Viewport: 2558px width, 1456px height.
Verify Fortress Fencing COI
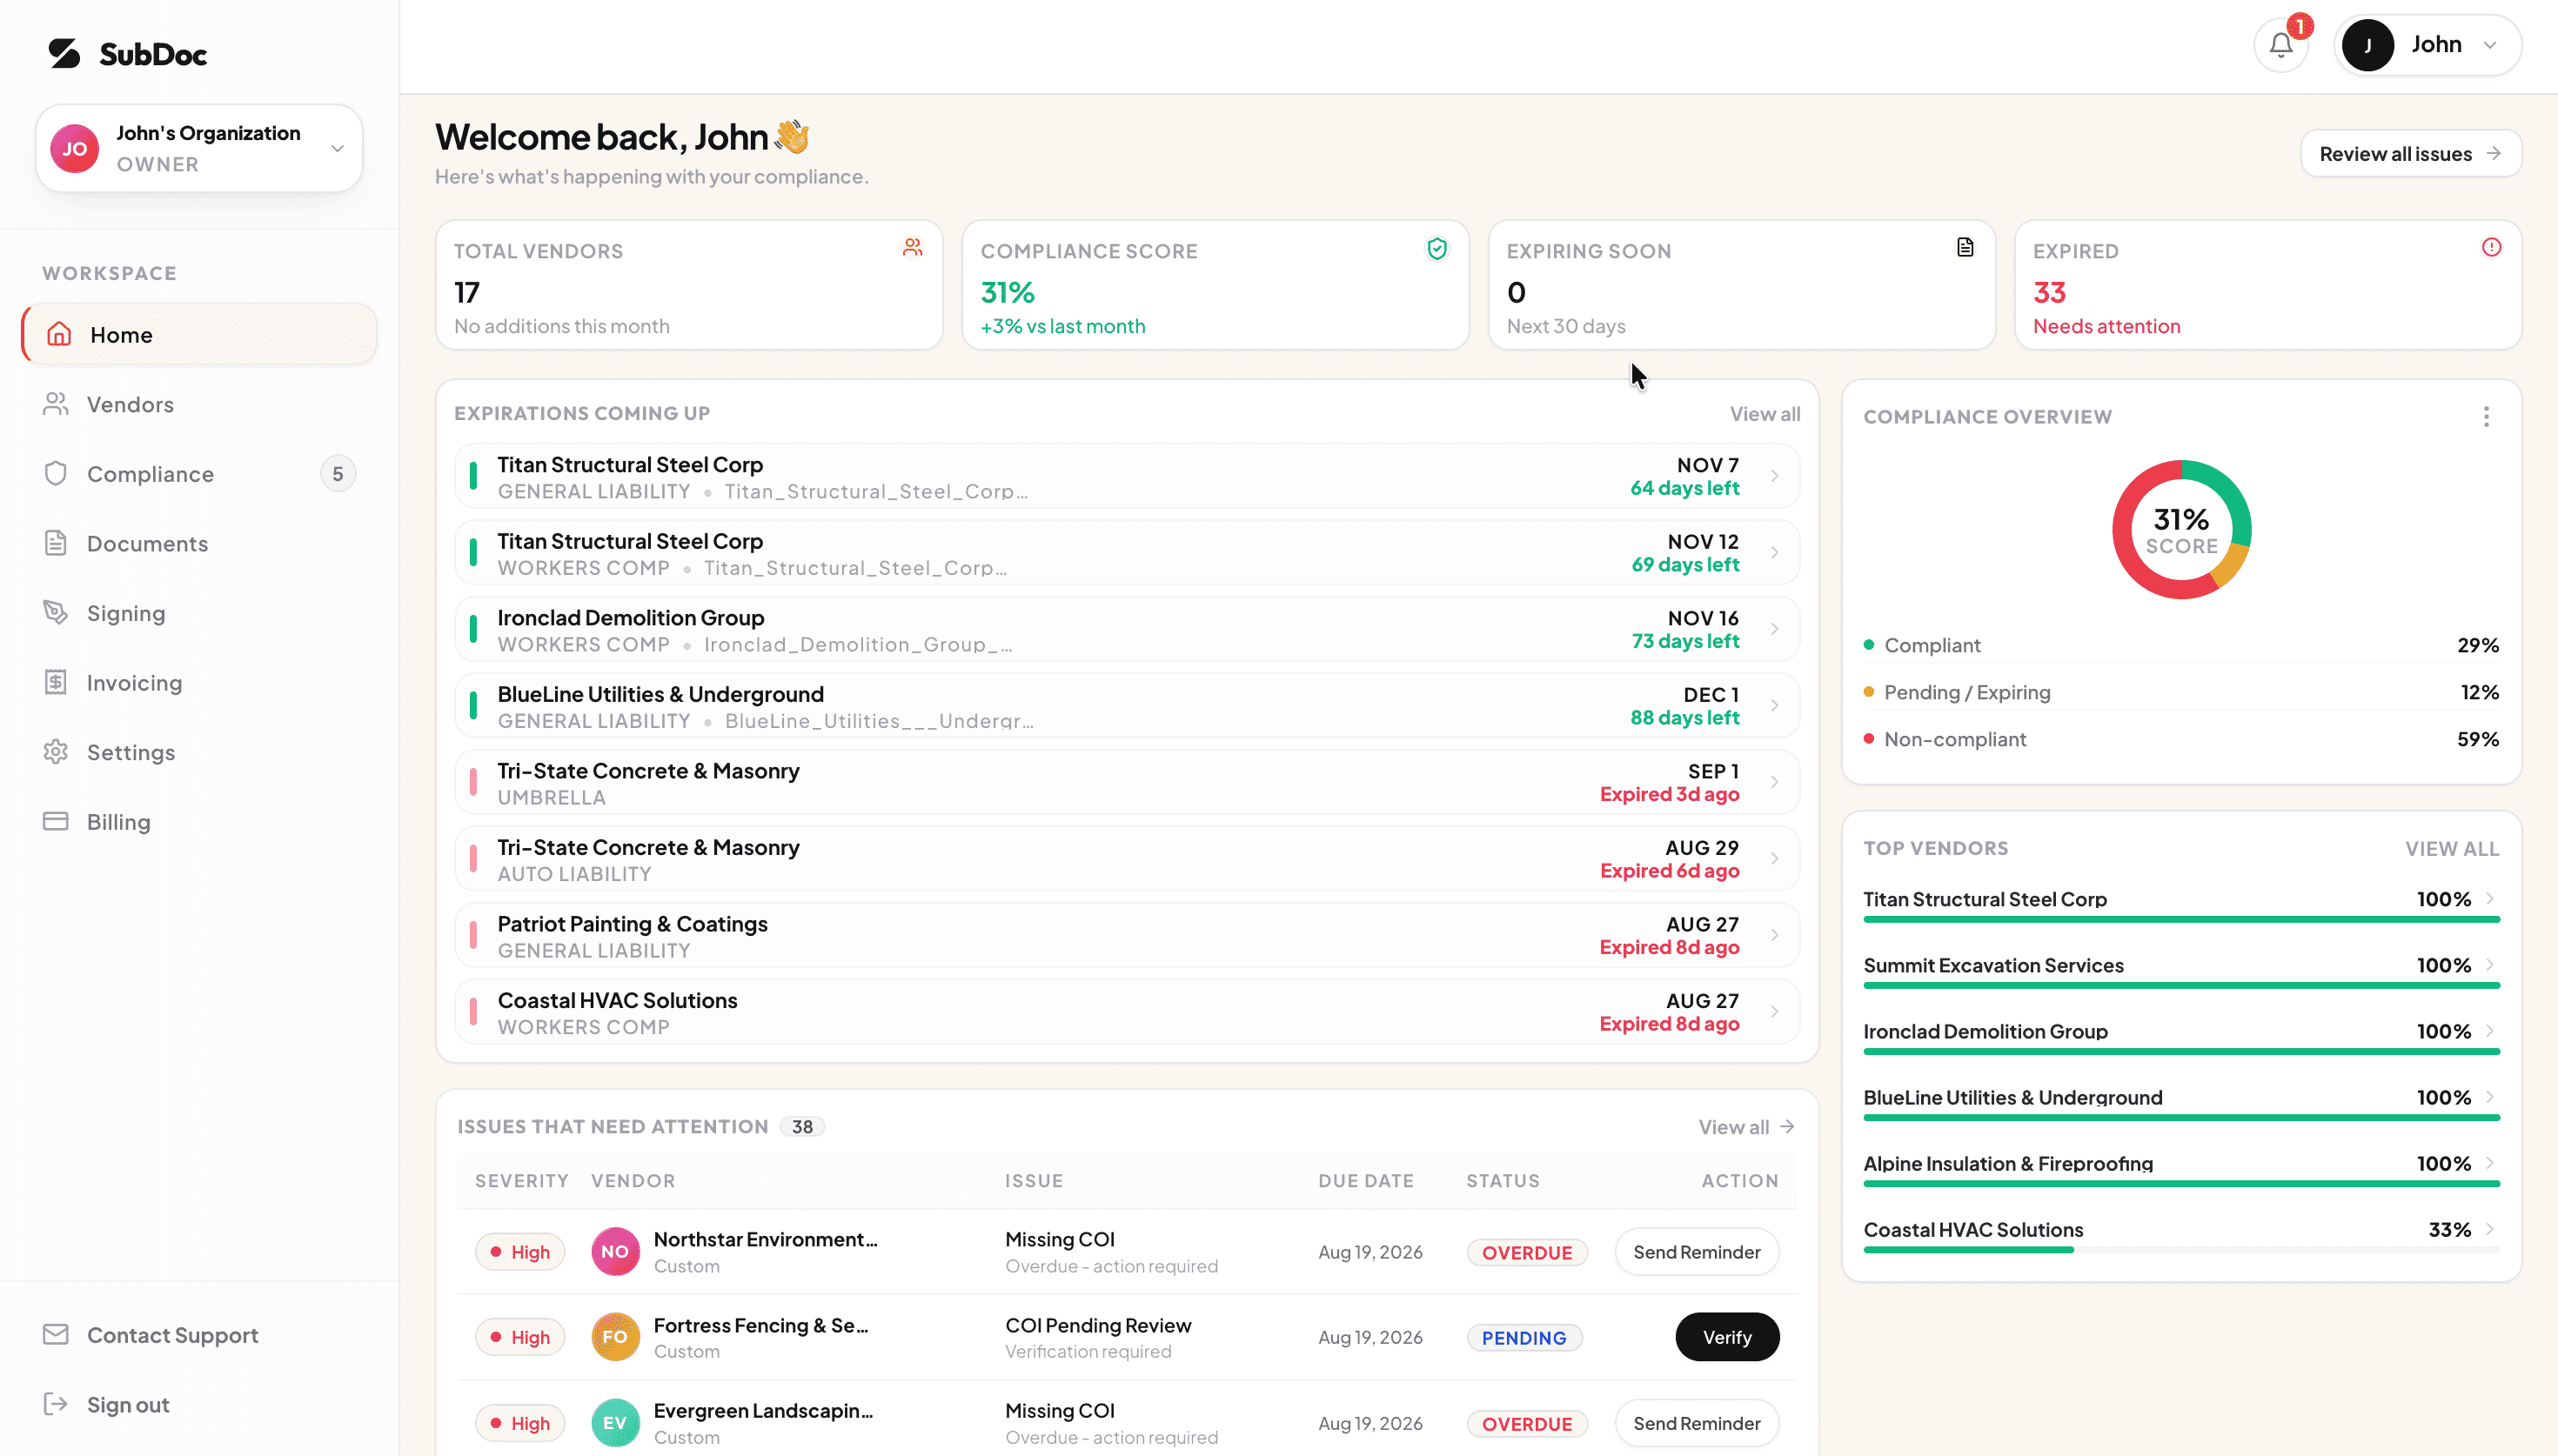[x=1727, y=1337]
